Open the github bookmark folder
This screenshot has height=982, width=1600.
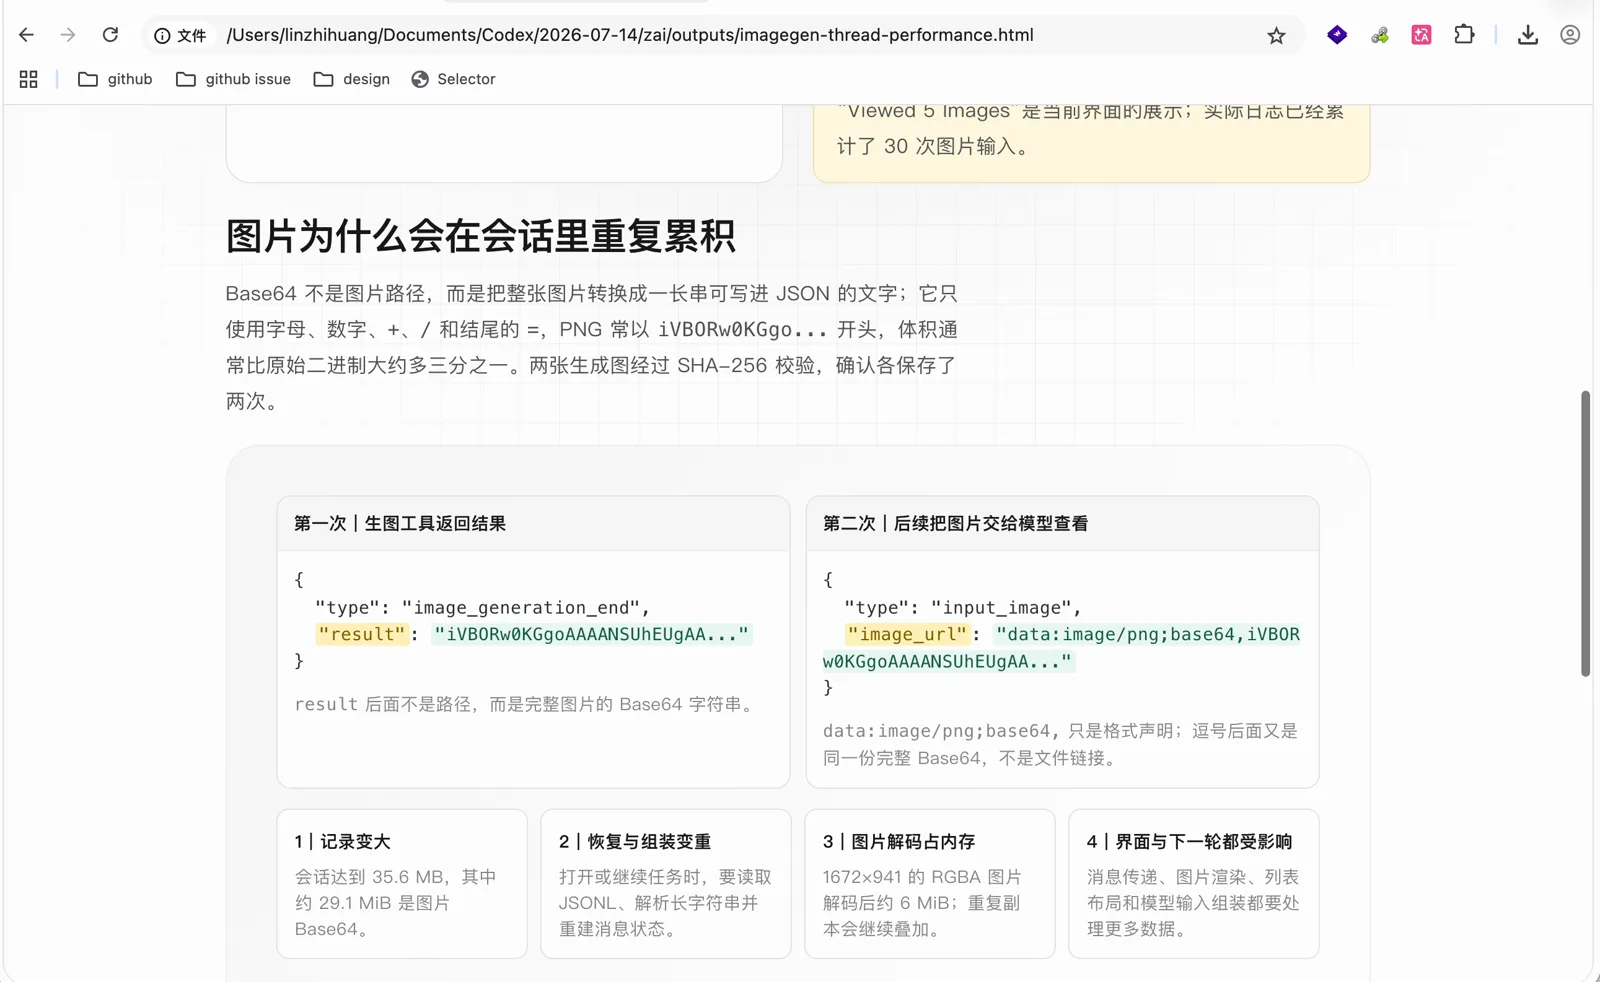(115, 79)
